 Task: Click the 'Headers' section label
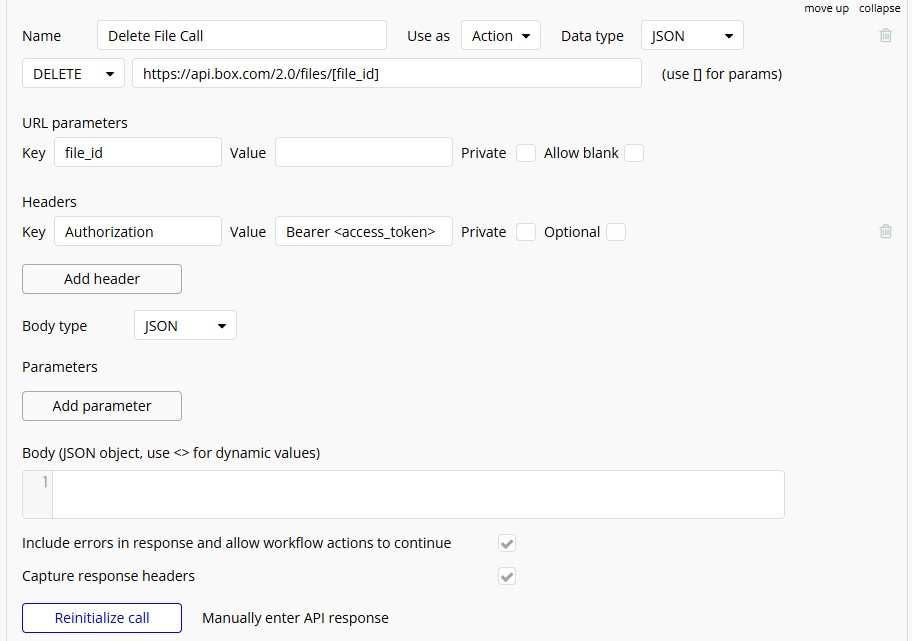point(49,202)
